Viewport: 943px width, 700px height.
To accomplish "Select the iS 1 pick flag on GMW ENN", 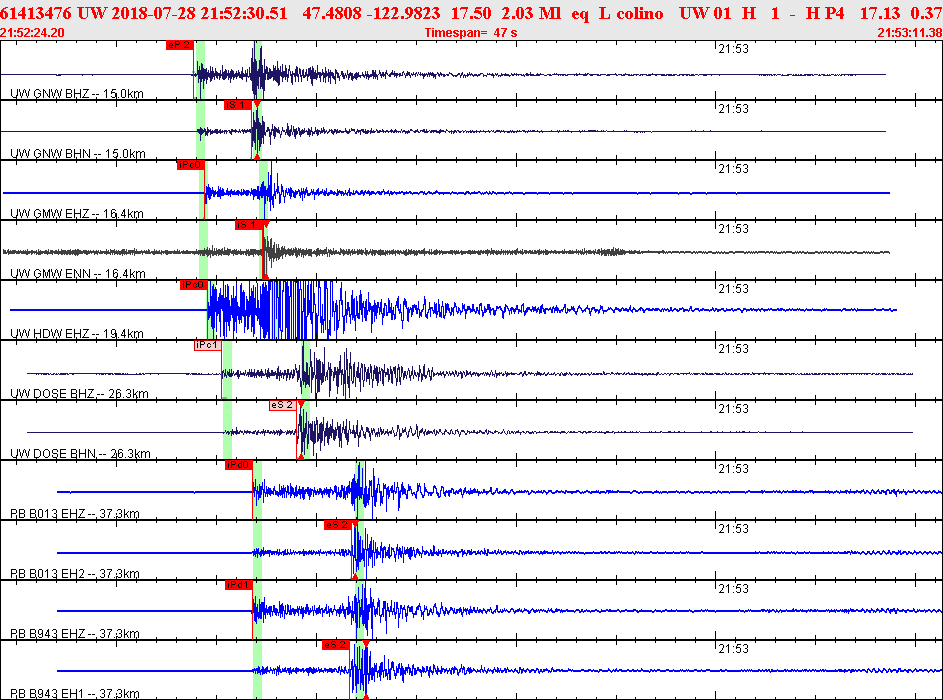I will [249, 226].
